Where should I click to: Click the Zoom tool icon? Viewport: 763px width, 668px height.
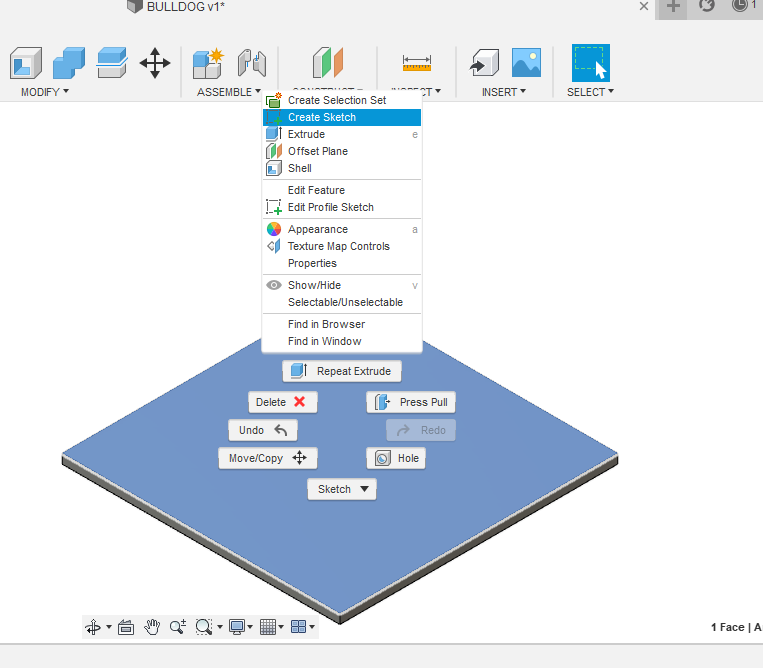178,627
